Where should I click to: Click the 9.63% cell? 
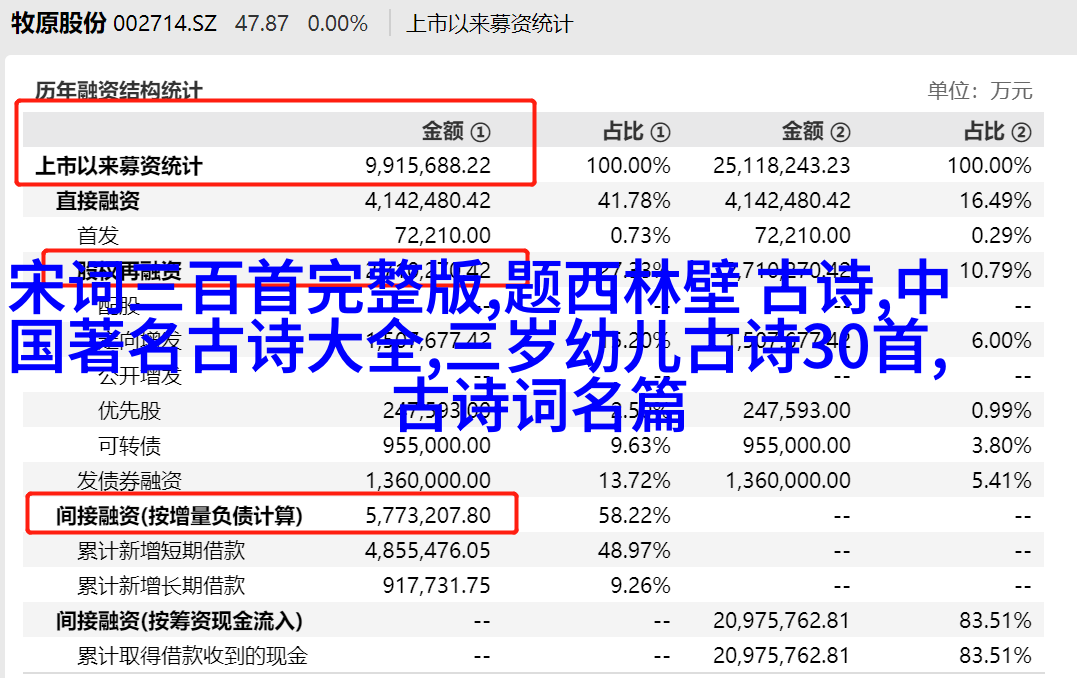point(640,446)
